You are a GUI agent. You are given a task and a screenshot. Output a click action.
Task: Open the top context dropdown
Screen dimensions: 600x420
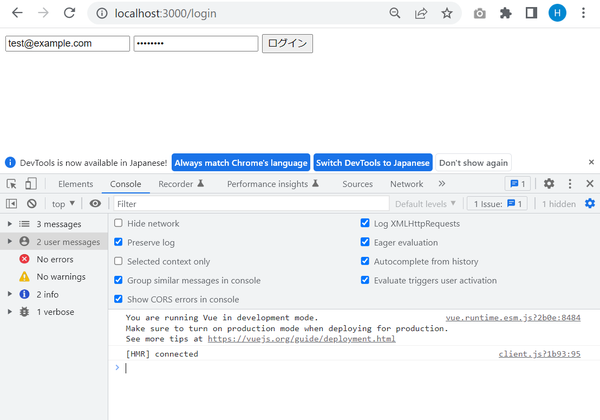(63, 204)
